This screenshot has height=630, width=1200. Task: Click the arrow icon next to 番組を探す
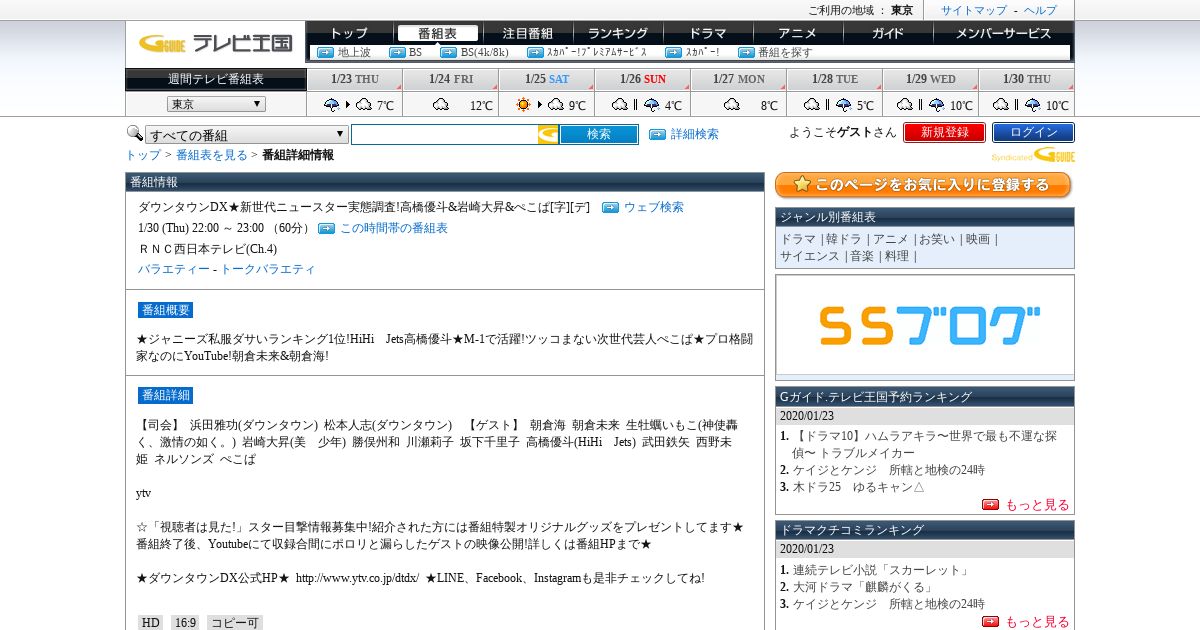tap(746, 52)
